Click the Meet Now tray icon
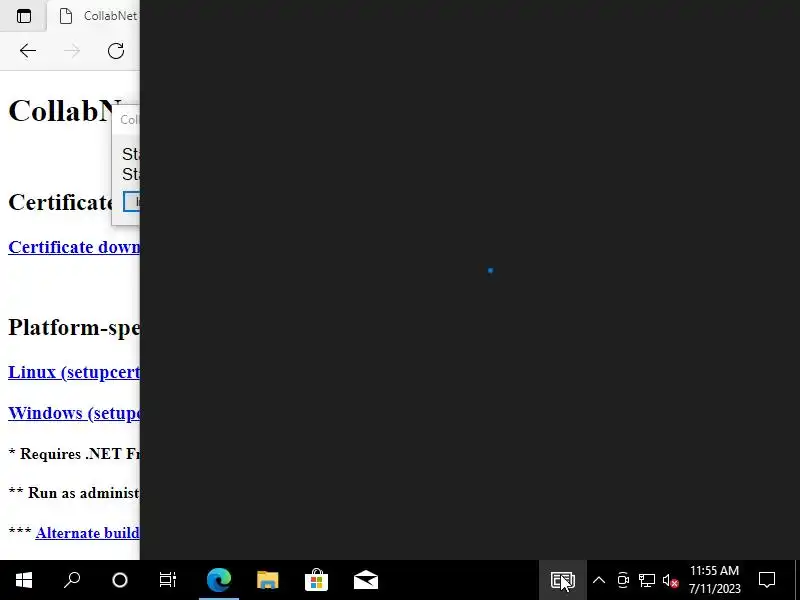Image resolution: width=800 pixels, height=600 pixels. (623, 580)
